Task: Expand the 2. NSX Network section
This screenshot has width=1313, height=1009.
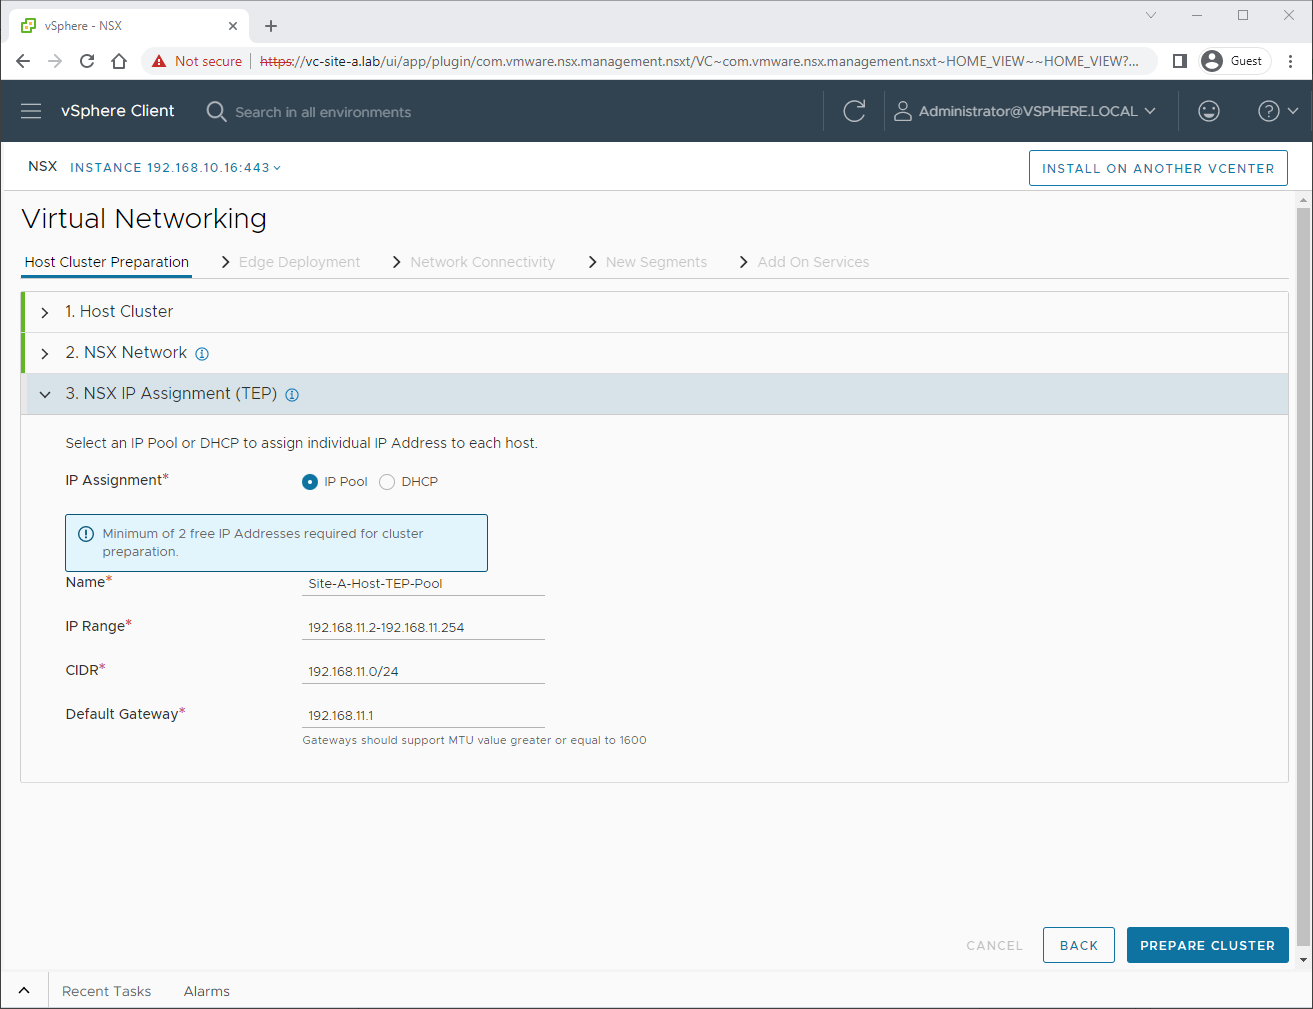Action: (x=45, y=354)
